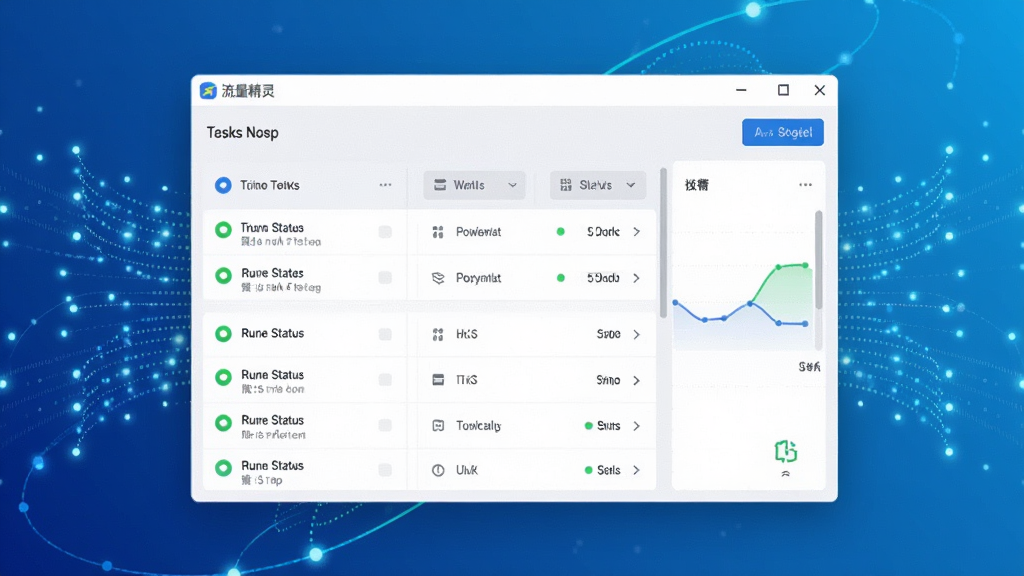1024x576 pixels.
Task: Tick the checkbox in Trurn Status row
Action: pyautogui.click(x=385, y=232)
